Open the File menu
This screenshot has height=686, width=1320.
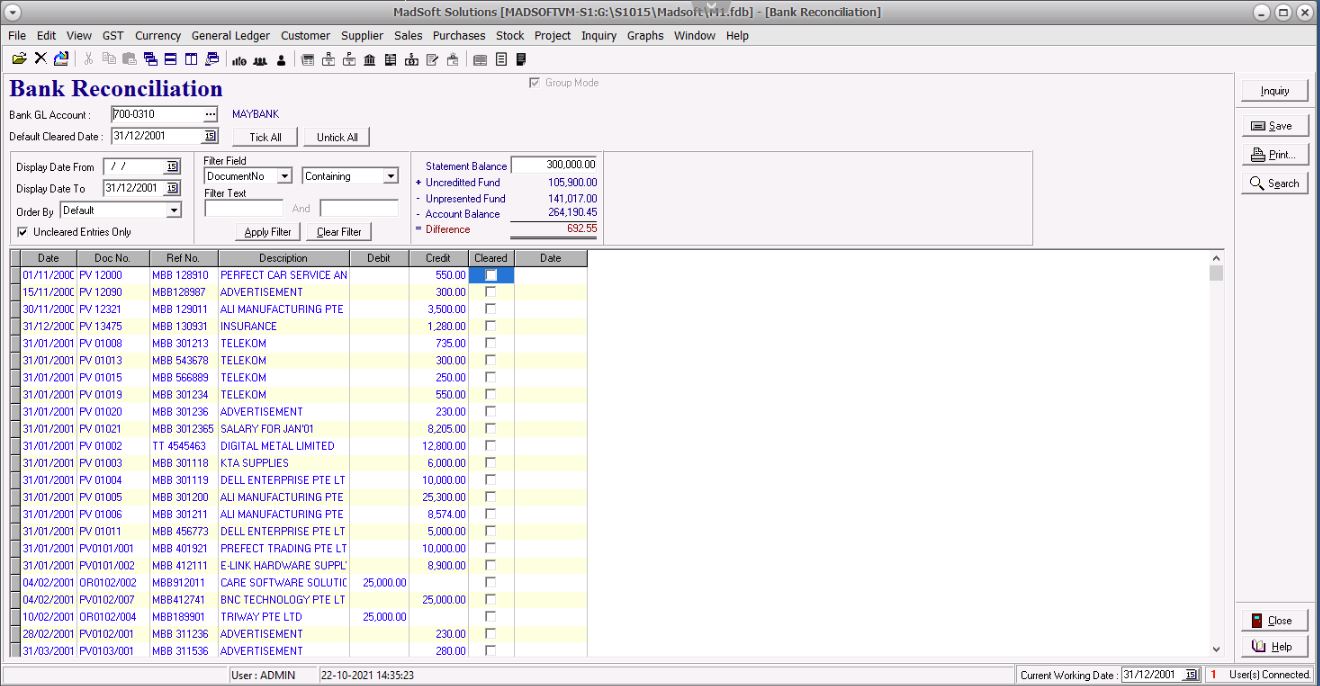[x=17, y=35]
